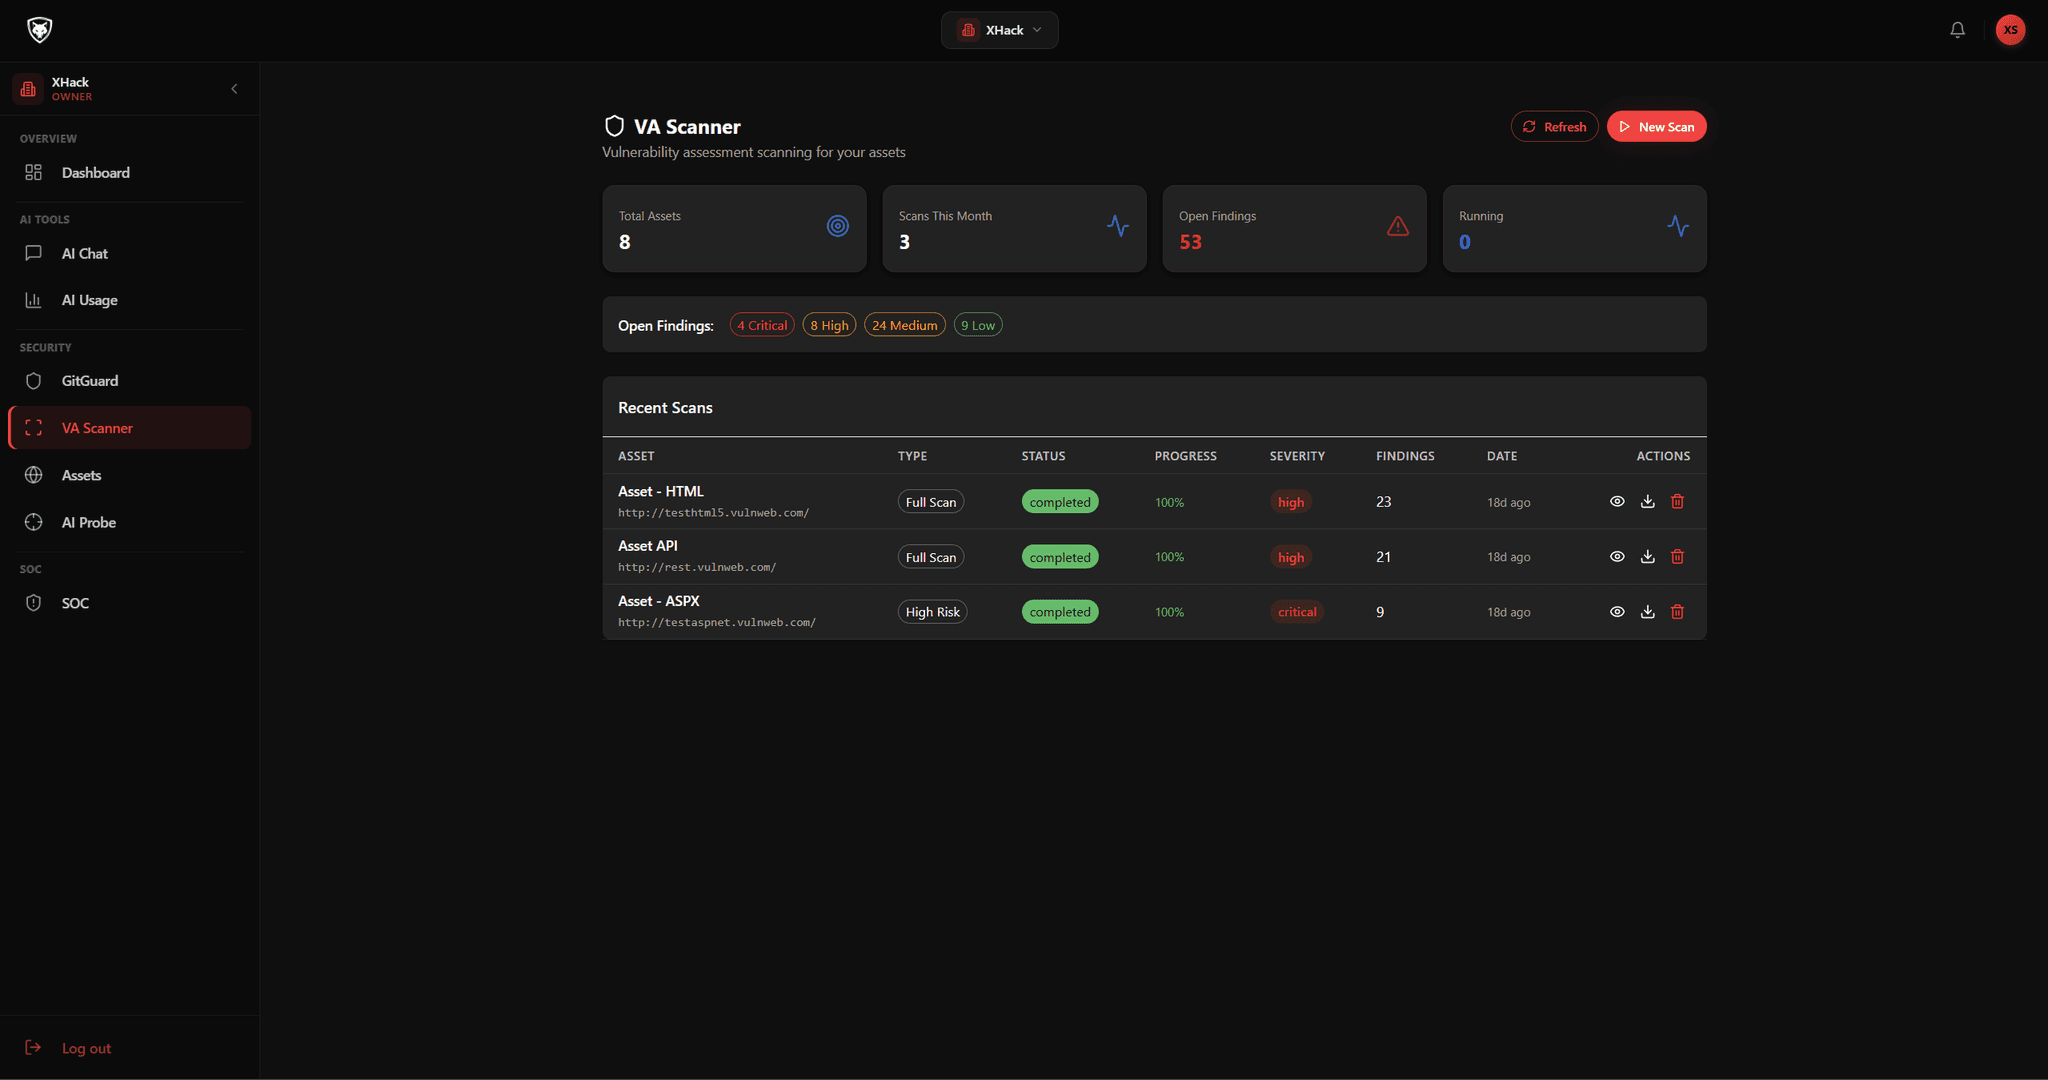Click the GitGuard shield icon
This screenshot has height=1080, width=2048.
pos(33,381)
